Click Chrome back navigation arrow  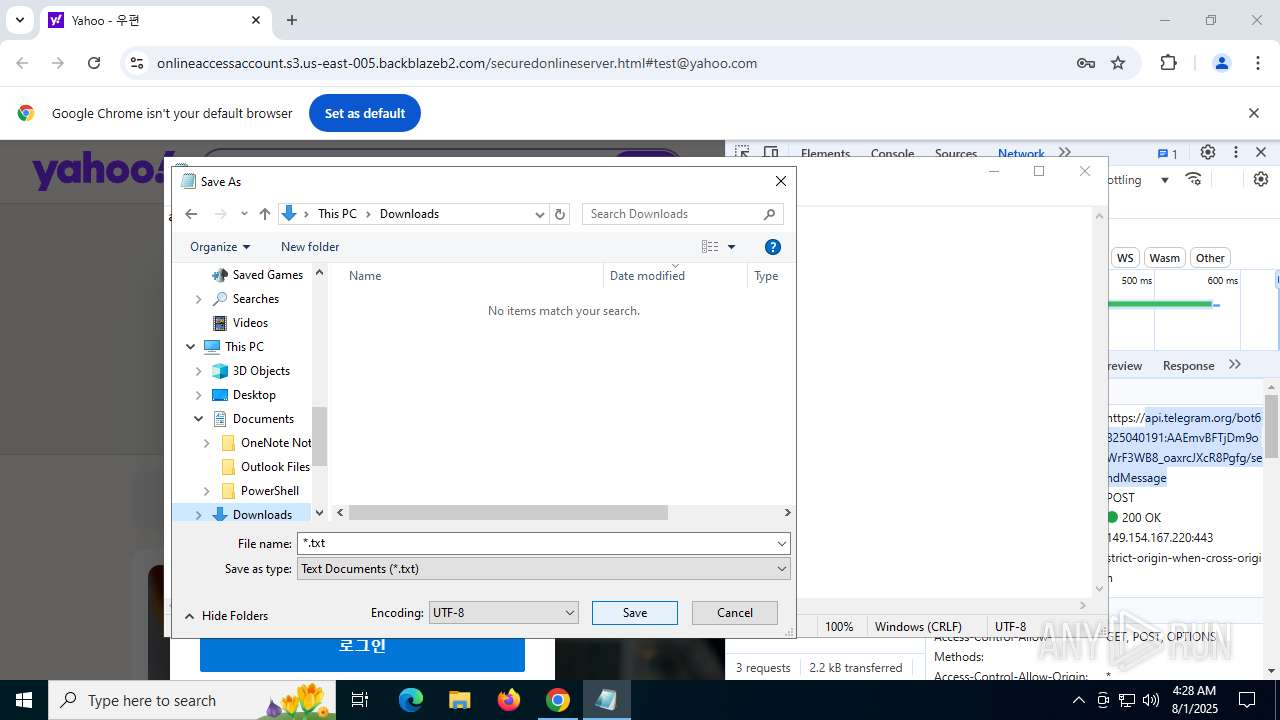click(23, 63)
